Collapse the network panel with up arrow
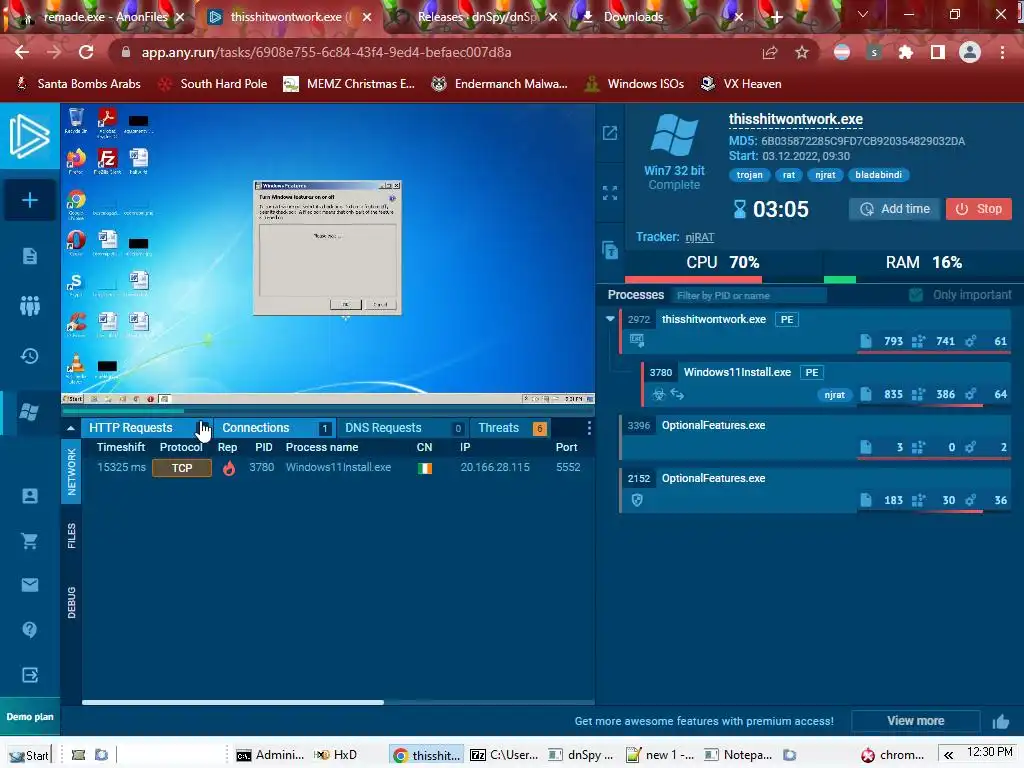Screen dimensions: 1024x768 71,428
